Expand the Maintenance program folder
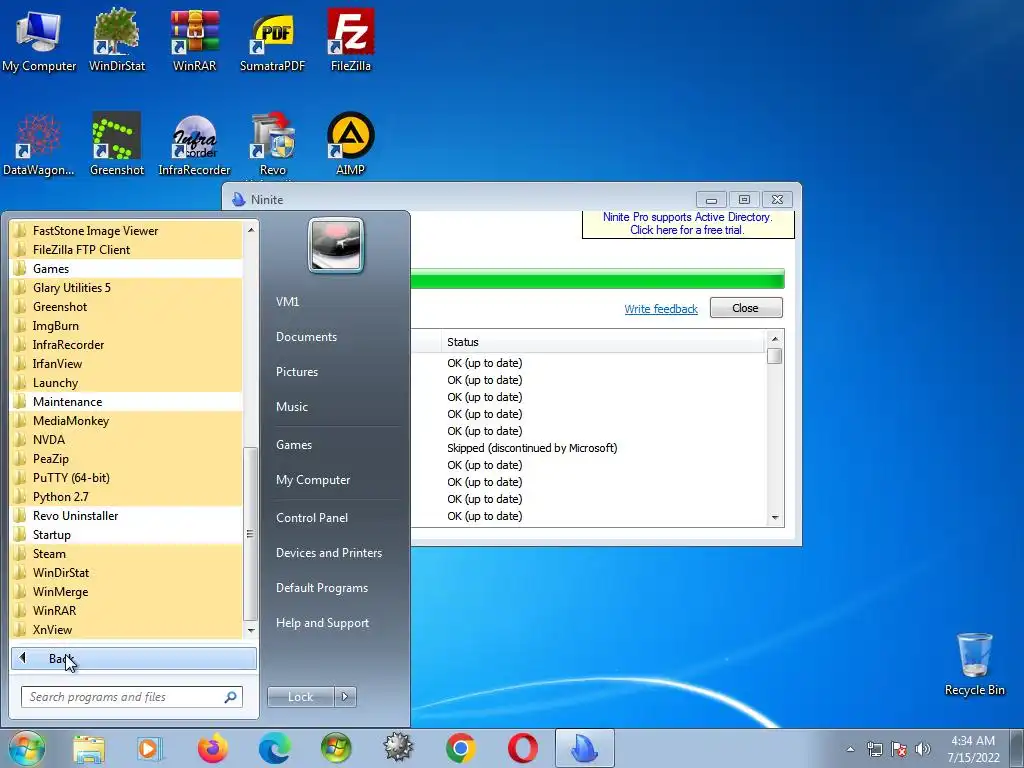 coord(127,402)
